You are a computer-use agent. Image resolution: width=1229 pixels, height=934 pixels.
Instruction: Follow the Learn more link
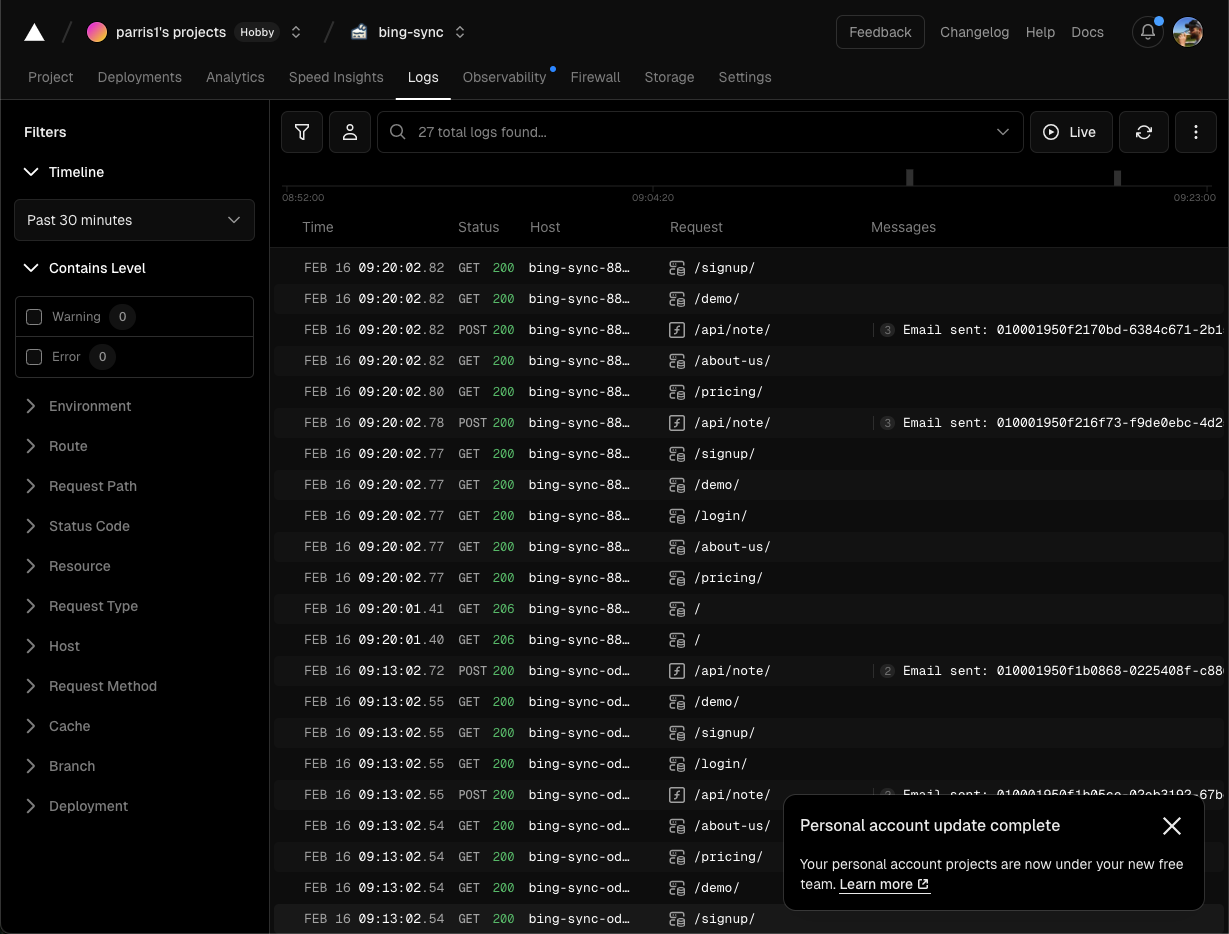pos(885,884)
